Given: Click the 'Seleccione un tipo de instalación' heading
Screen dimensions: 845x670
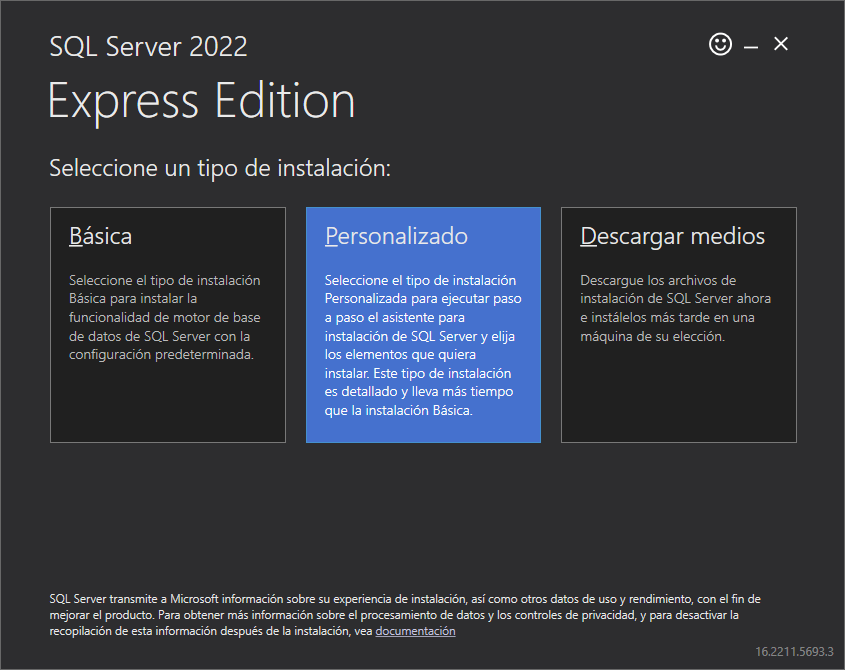Looking at the screenshot, I should point(220,168).
